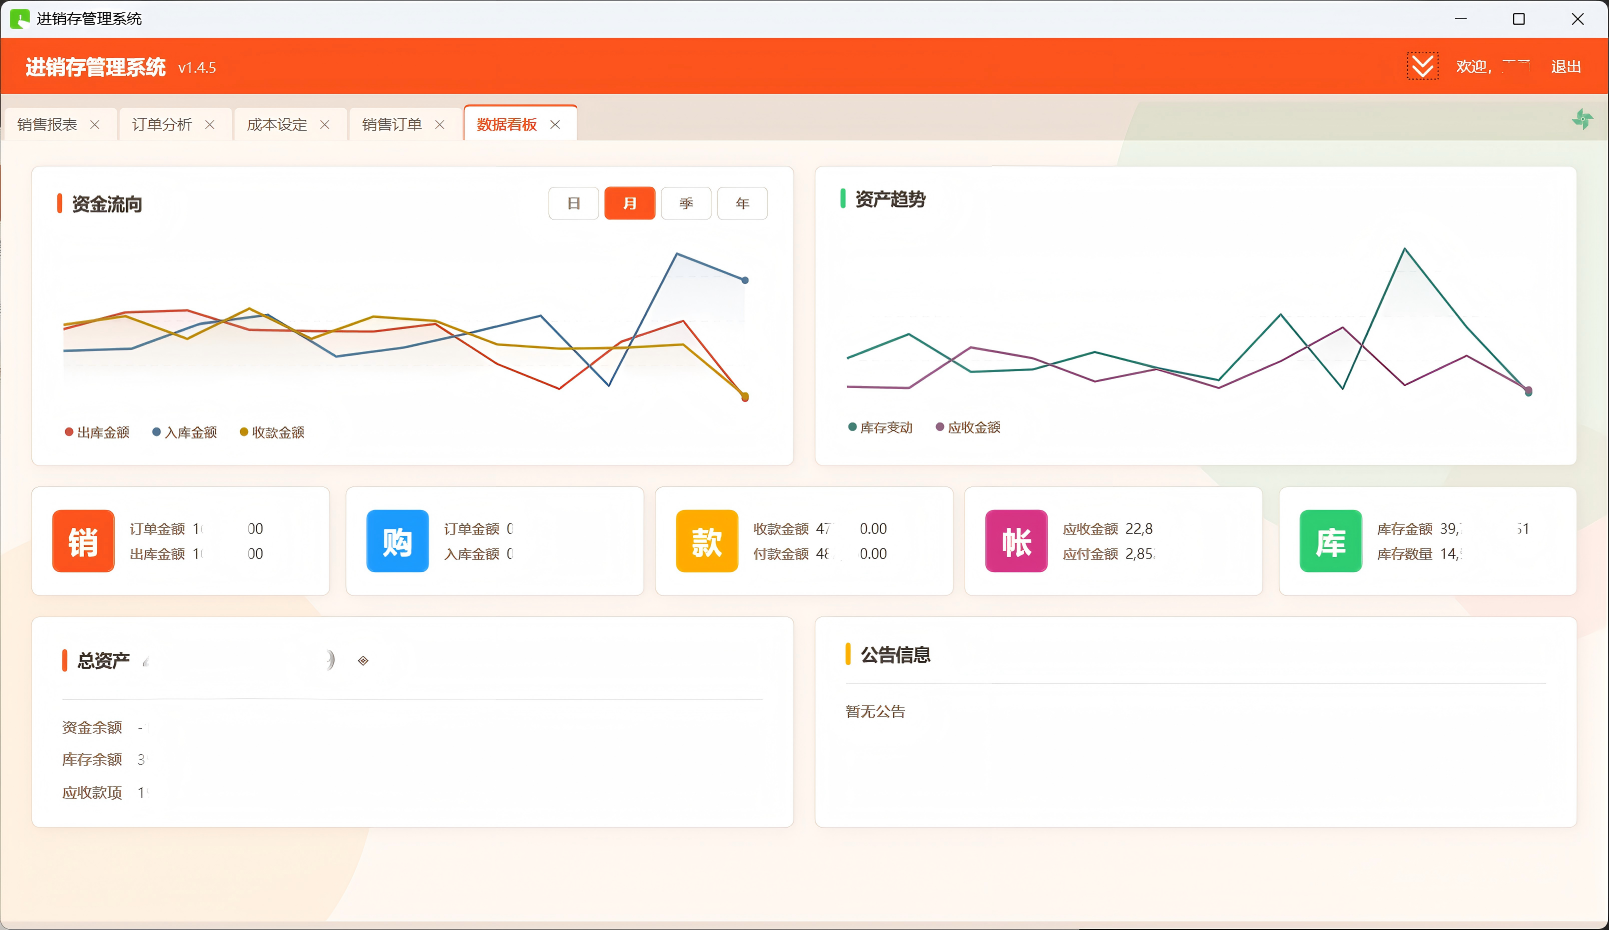Viewport: 1609px width, 930px height.
Task: Select the 数据看板 tab
Action: 507,125
